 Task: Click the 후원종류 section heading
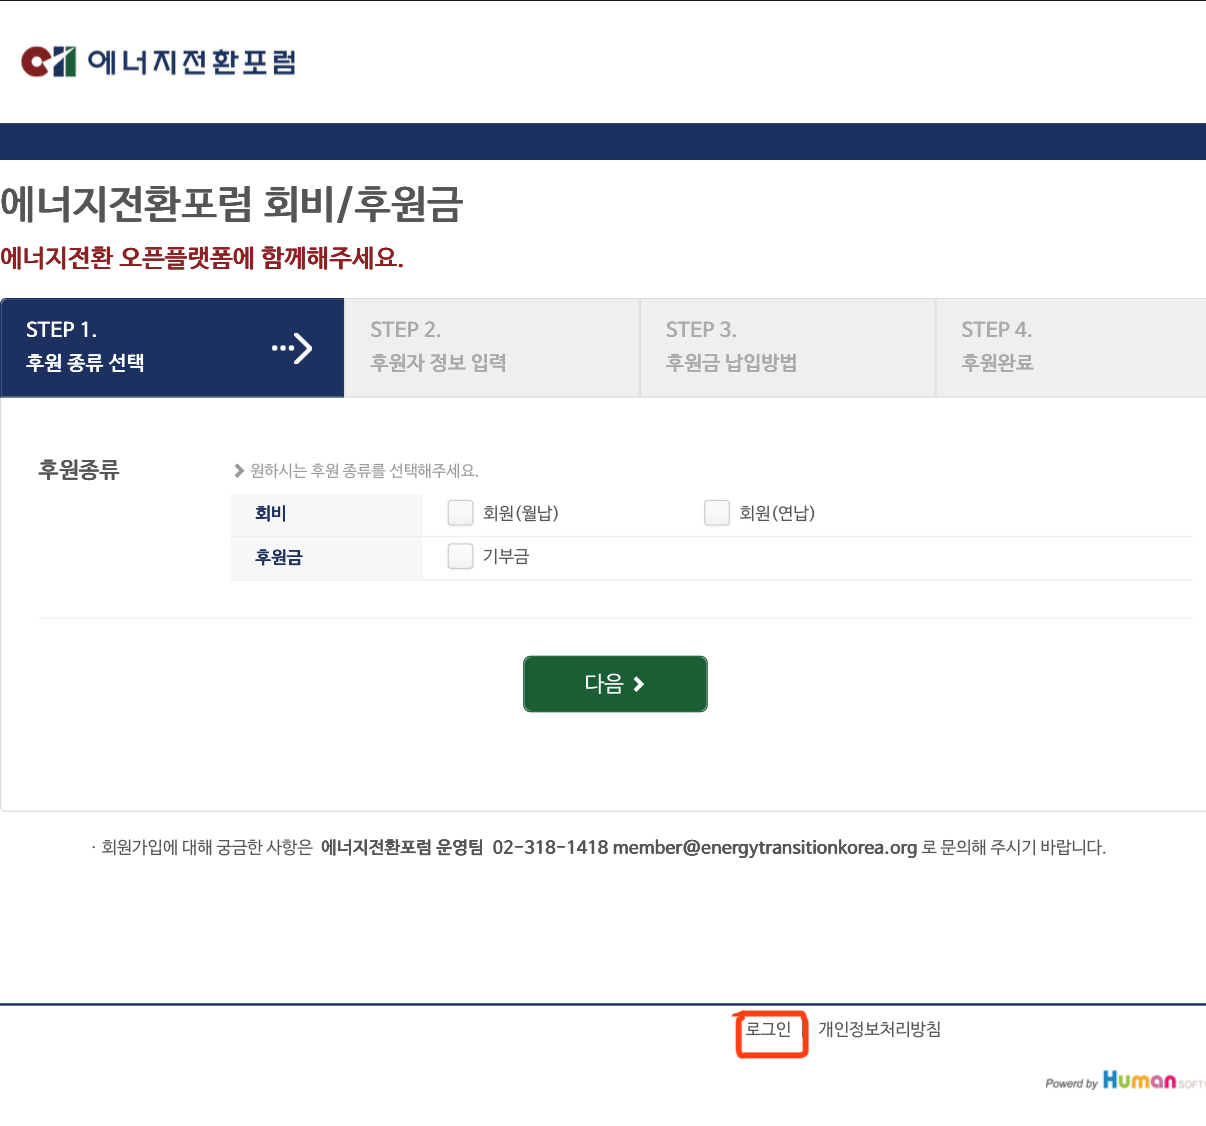tap(79, 470)
